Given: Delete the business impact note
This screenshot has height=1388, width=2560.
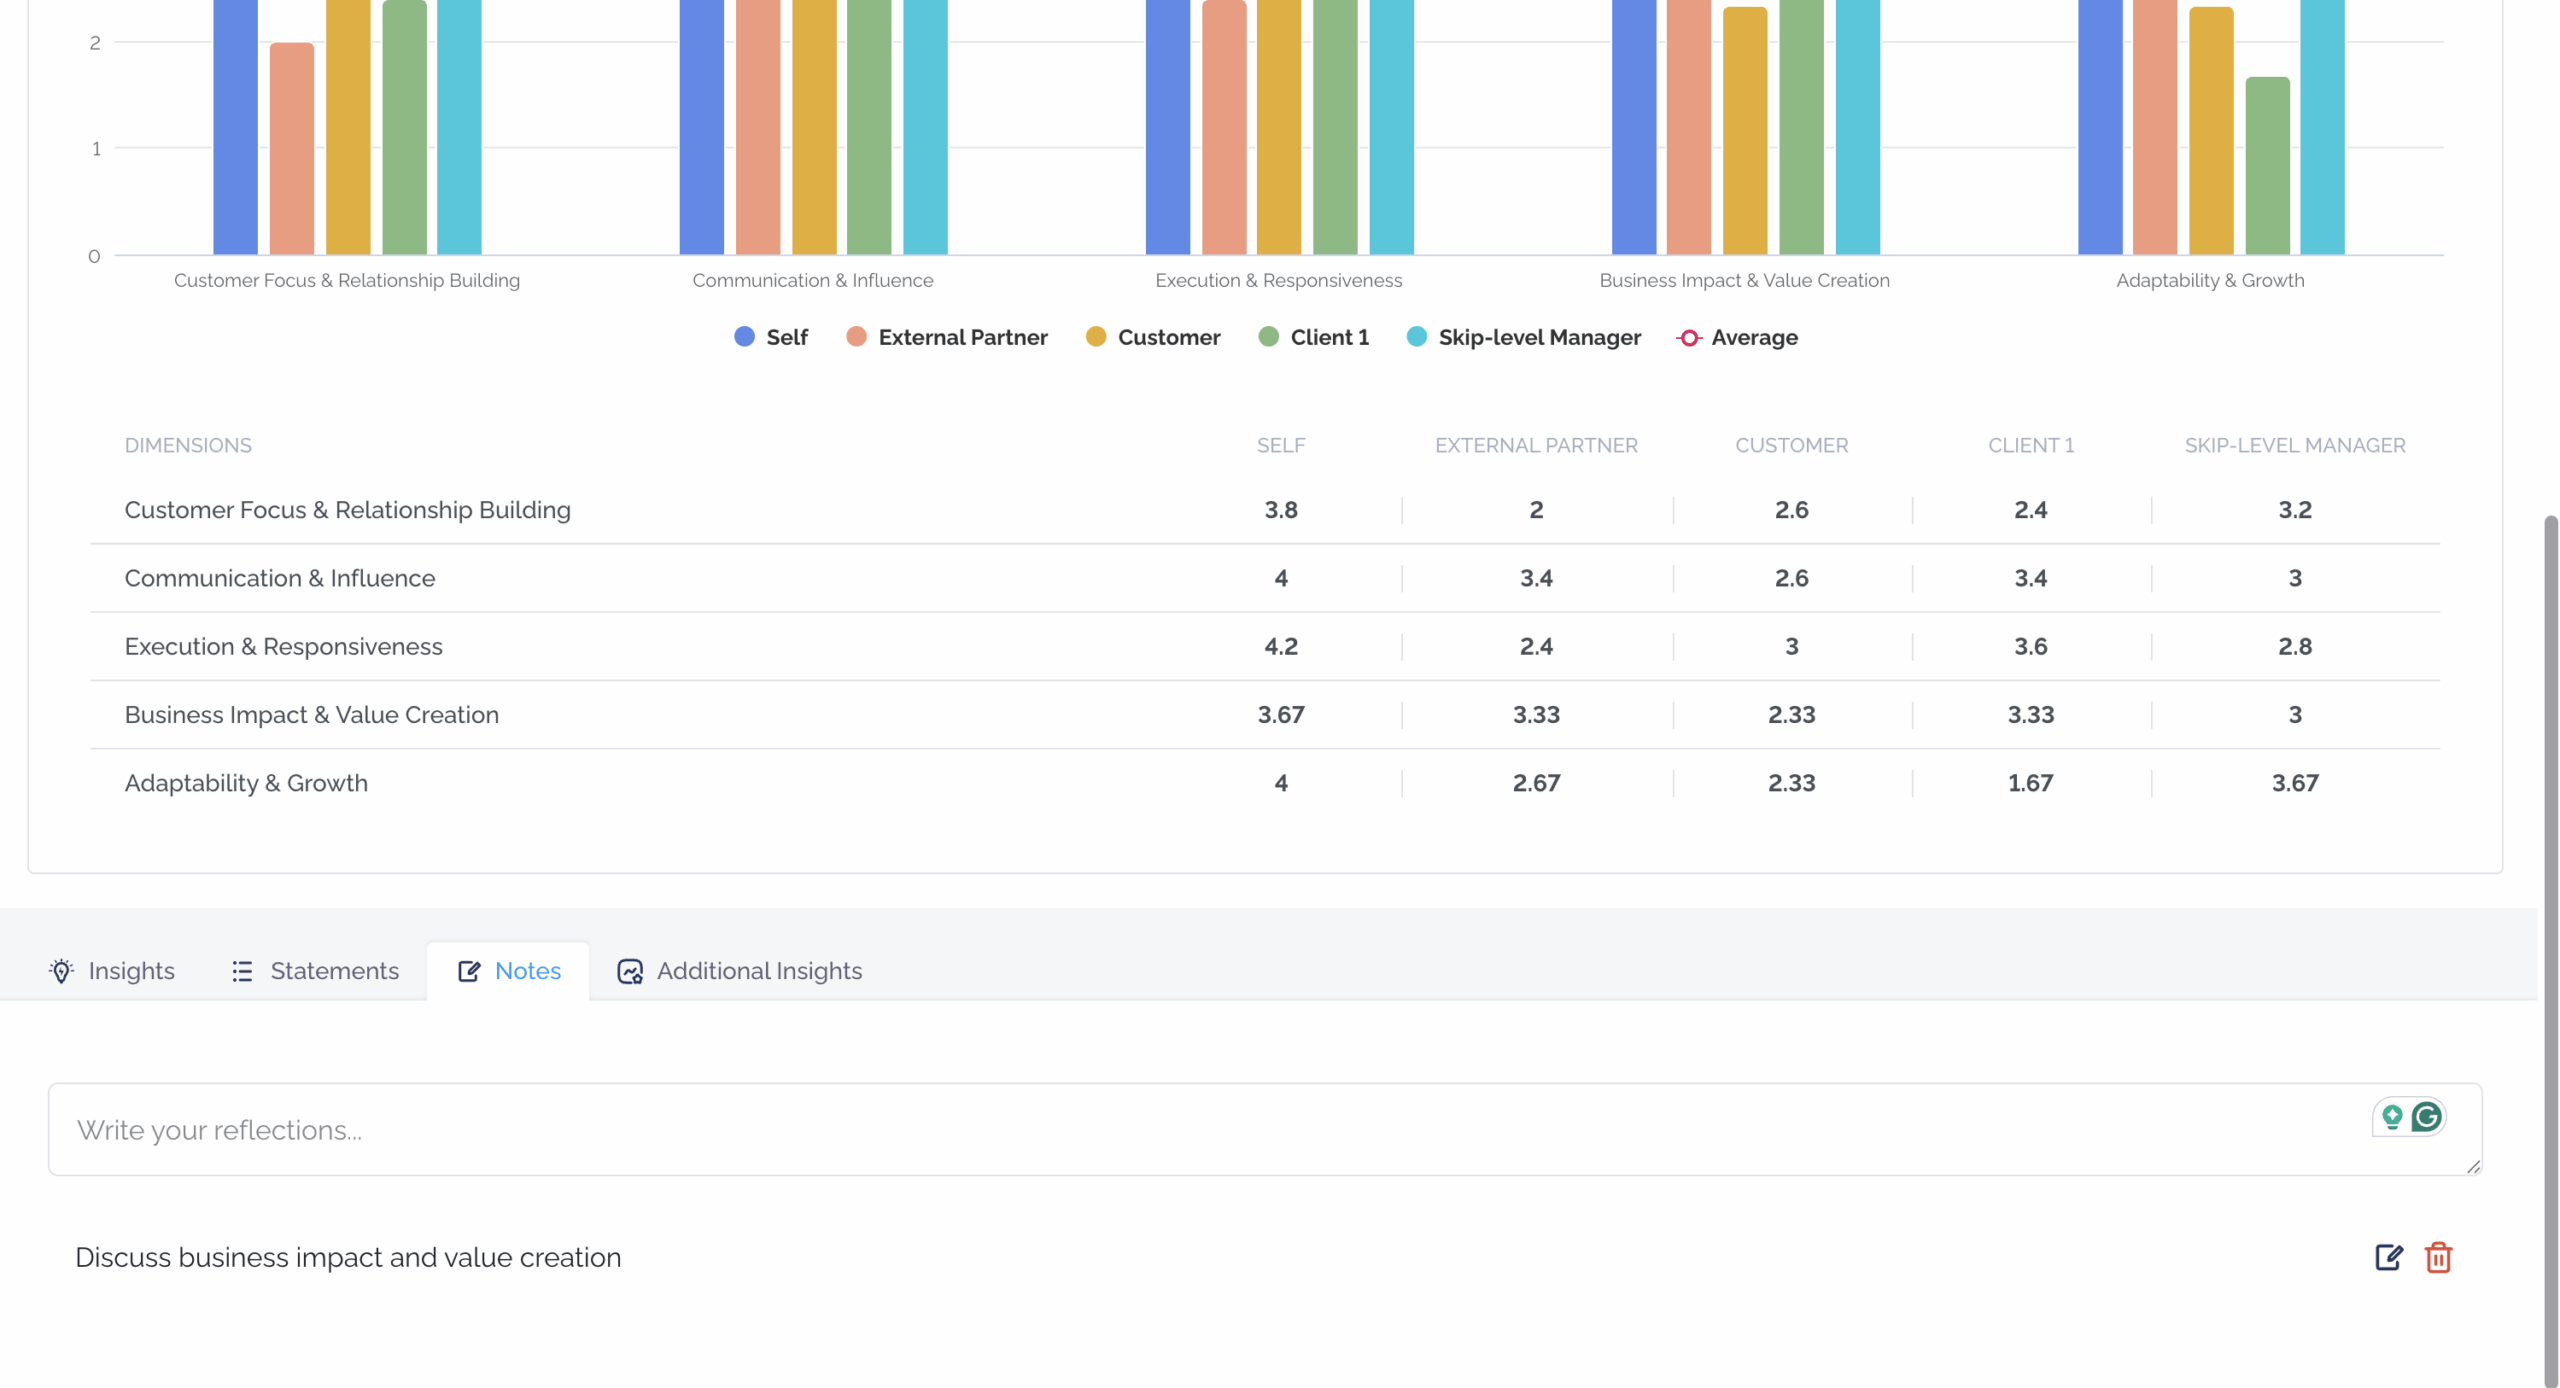Looking at the screenshot, I should pos(2438,1257).
